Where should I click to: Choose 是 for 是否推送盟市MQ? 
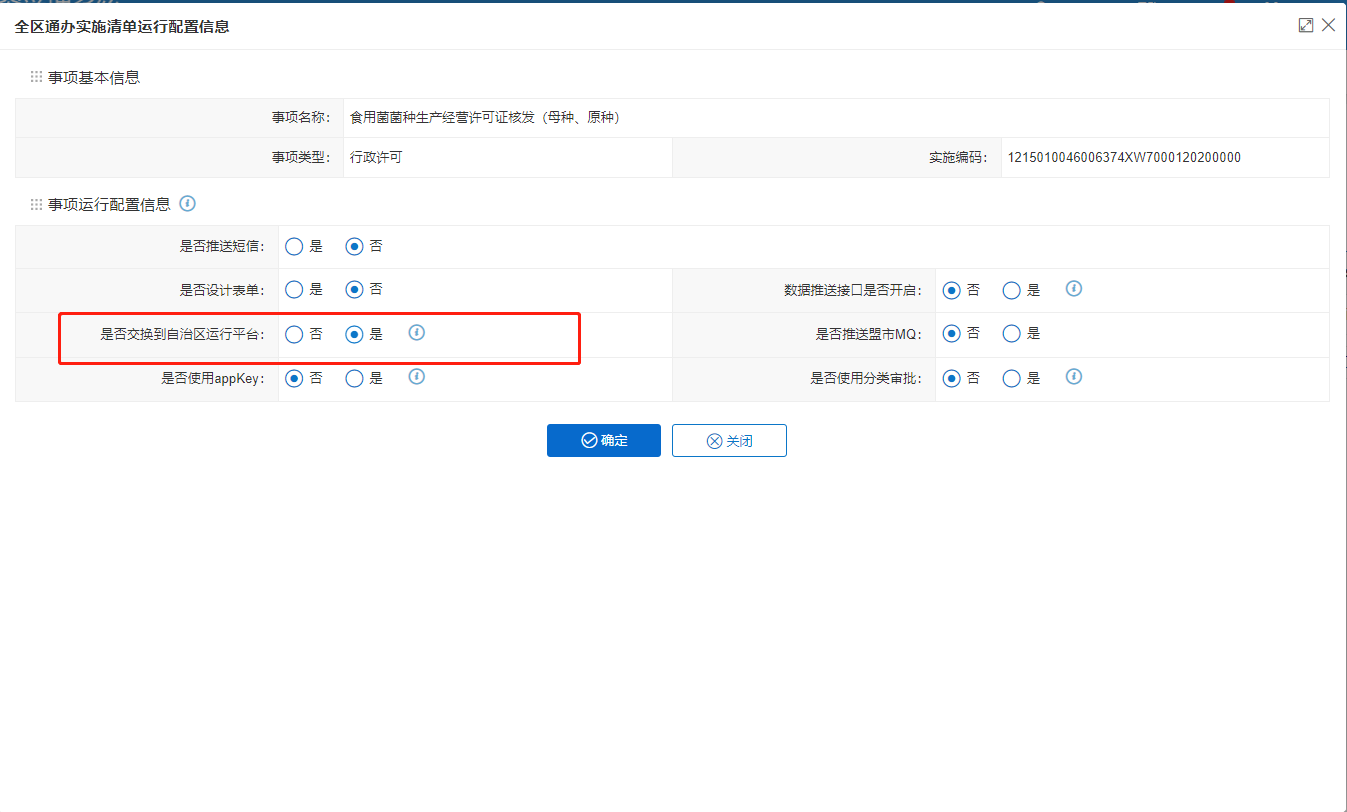coord(1011,334)
